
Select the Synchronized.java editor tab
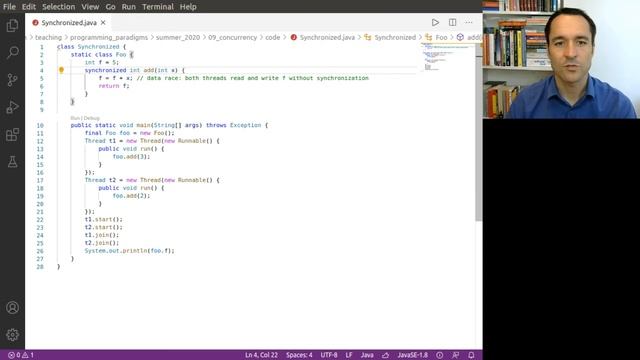pos(69,22)
